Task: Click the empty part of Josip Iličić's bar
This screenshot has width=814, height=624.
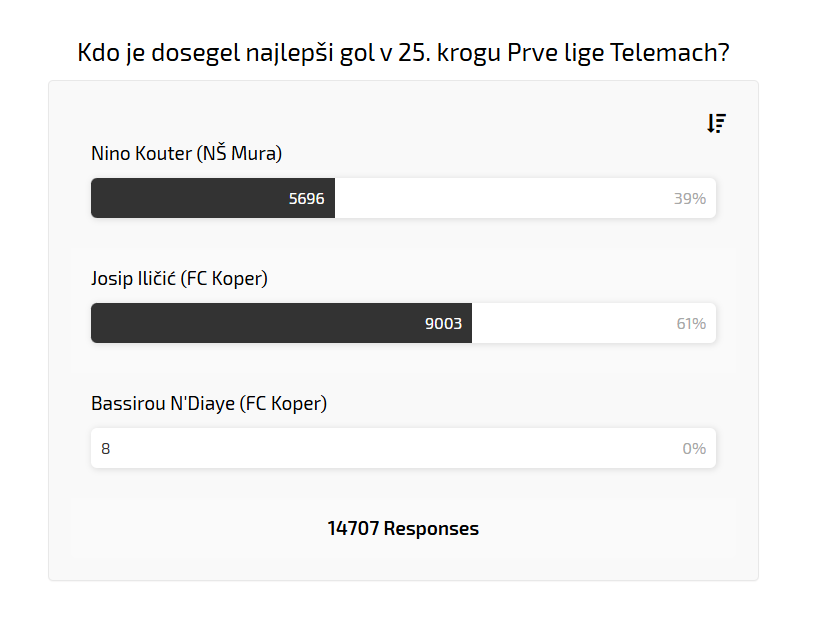Action: [x=570, y=323]
